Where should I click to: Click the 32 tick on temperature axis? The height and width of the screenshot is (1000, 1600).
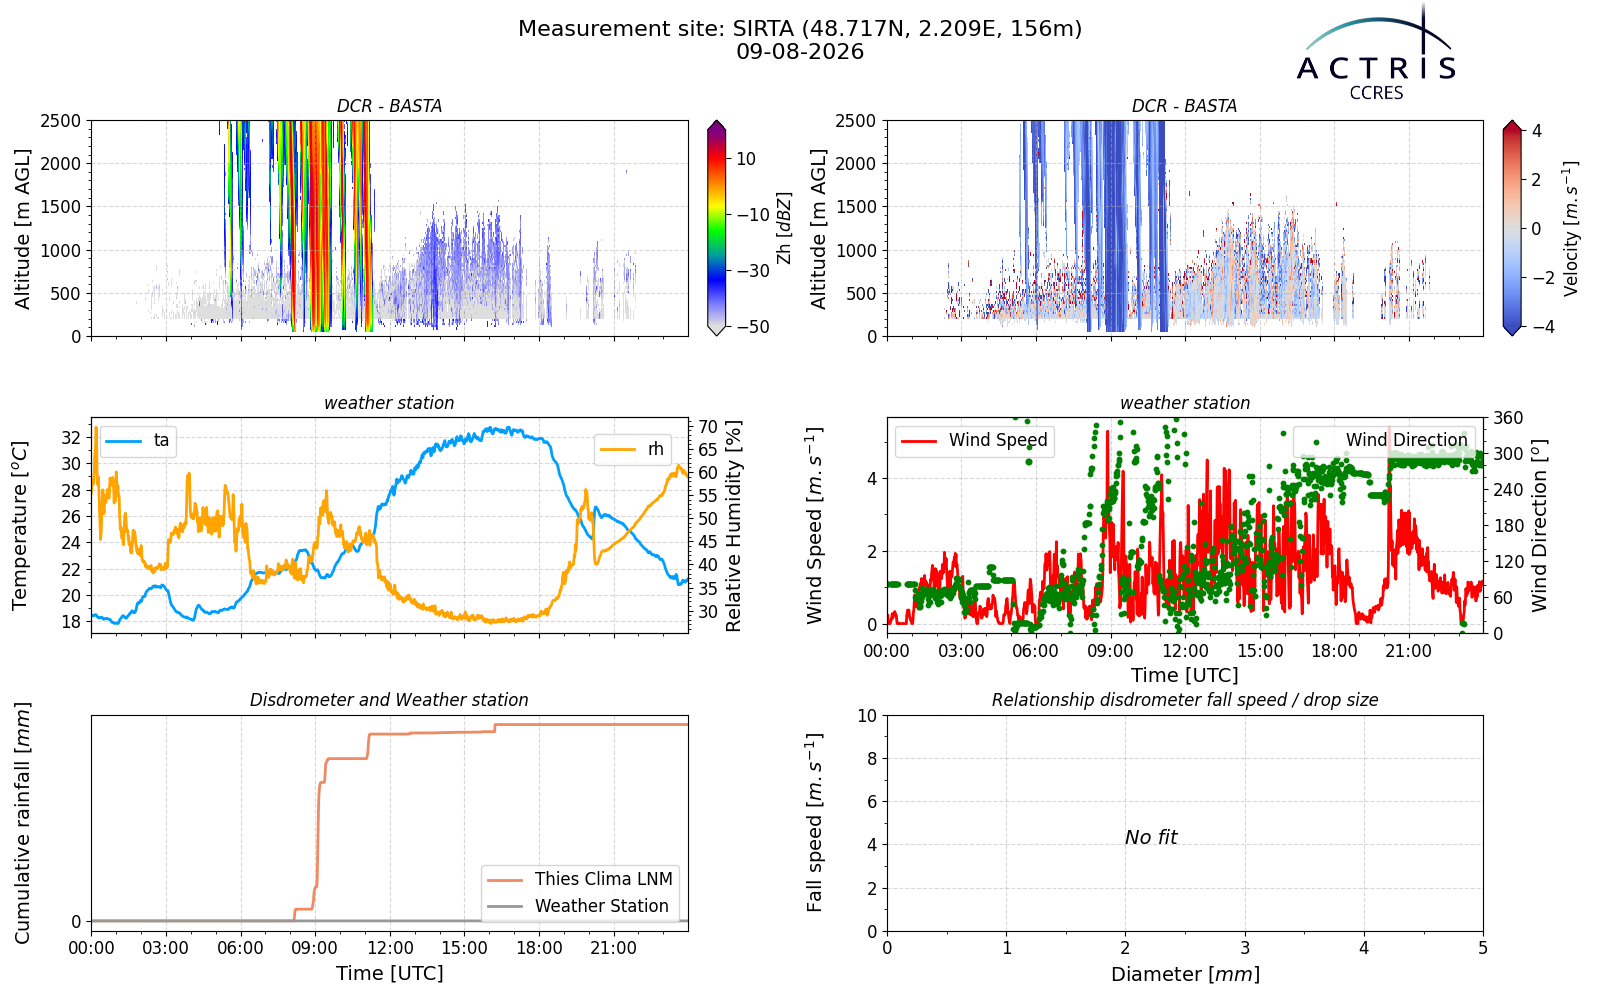click(x=71, y=437)
